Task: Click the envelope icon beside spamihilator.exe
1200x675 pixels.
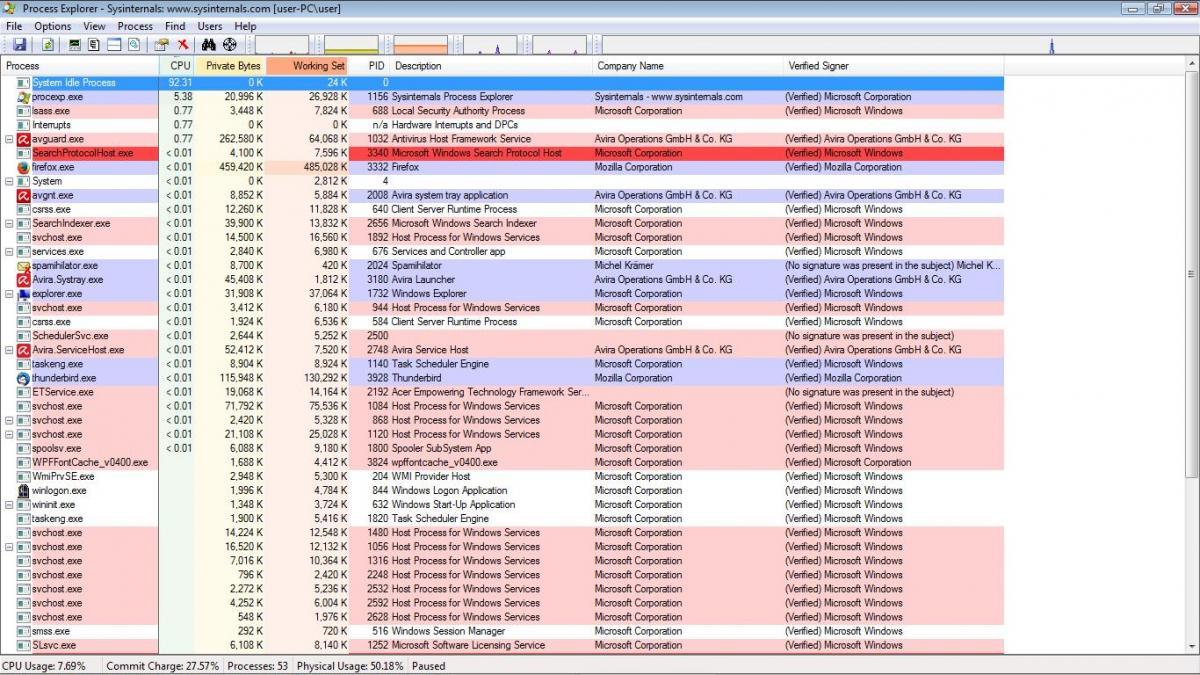Action: [x=24, y=266]
